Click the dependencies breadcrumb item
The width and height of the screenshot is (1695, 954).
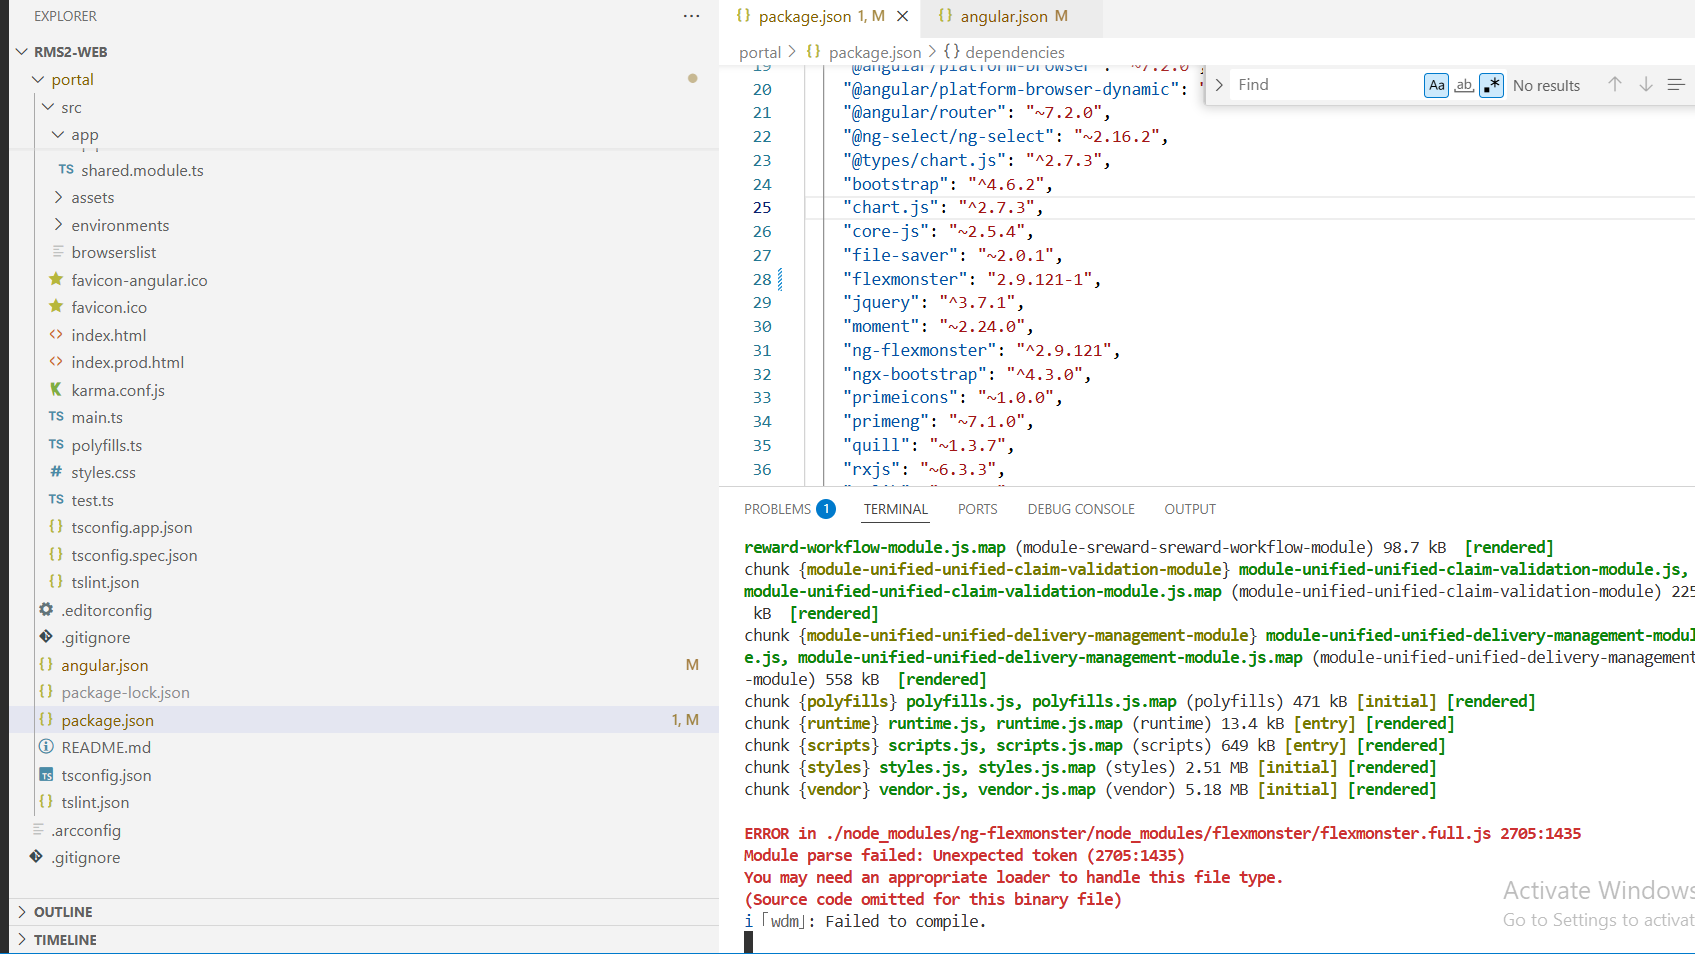click(x=1014, y=52)
